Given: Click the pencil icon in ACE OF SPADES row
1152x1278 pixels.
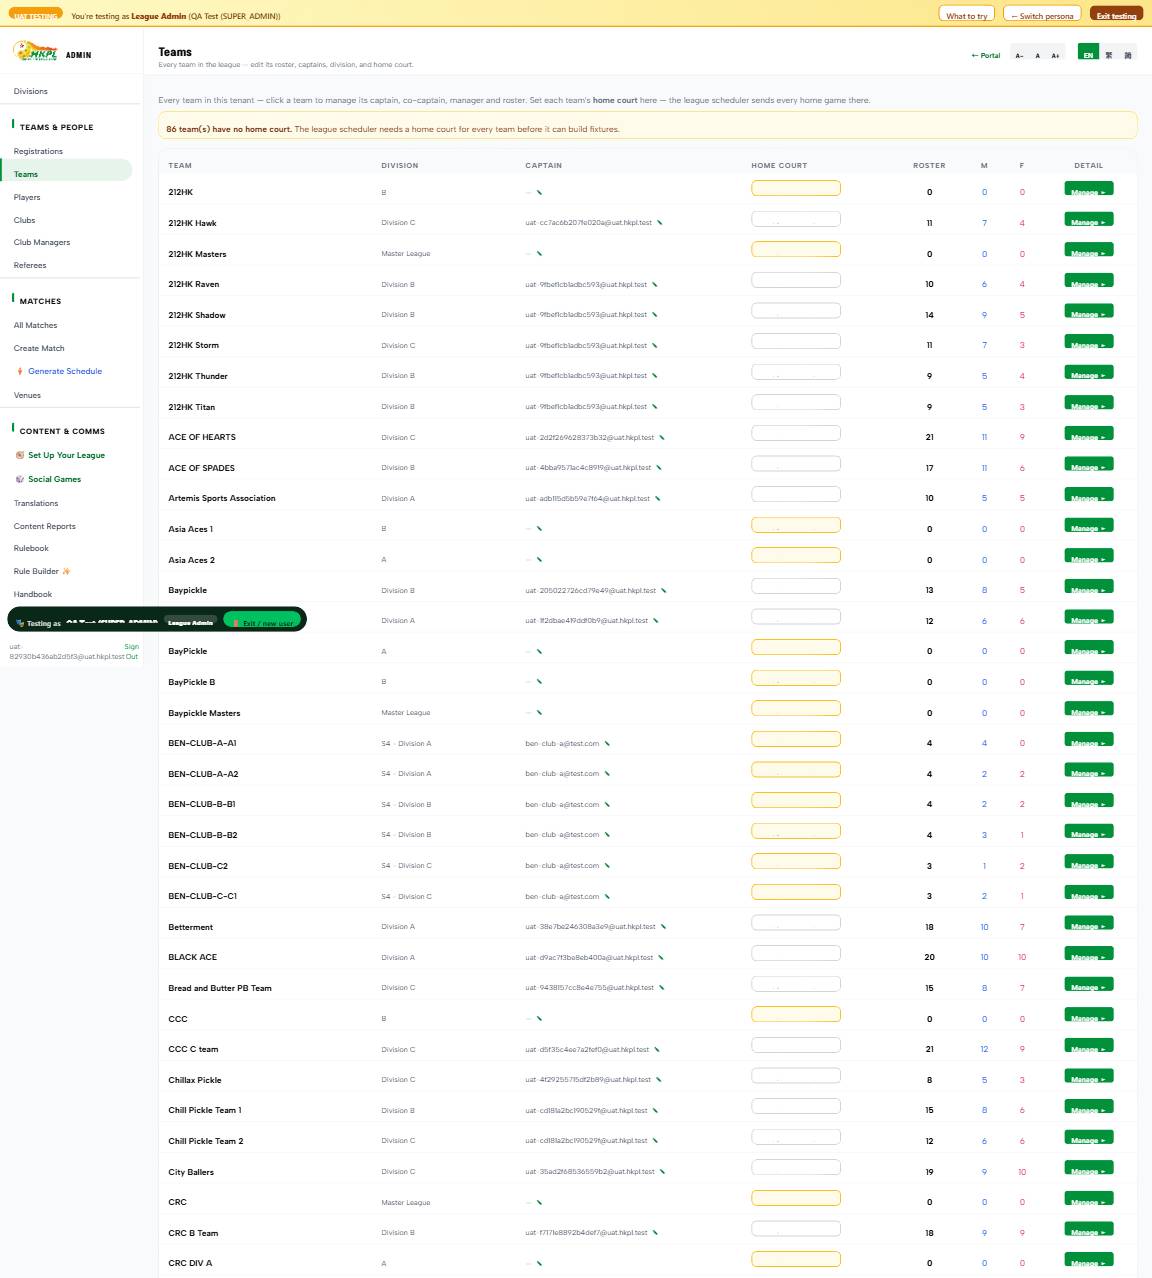Looking at the screenshot, I should [x=659, y=468].
